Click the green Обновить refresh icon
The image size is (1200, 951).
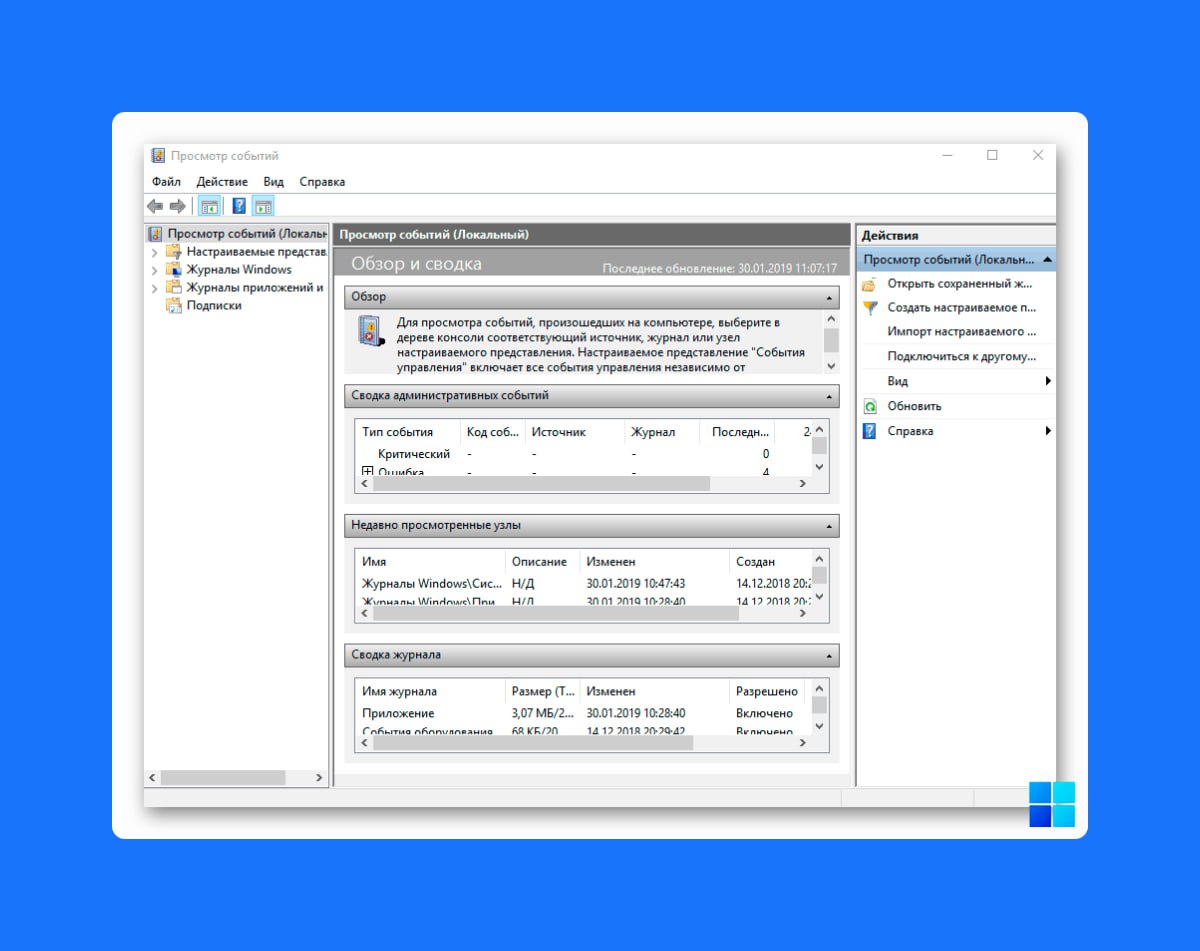869,406
